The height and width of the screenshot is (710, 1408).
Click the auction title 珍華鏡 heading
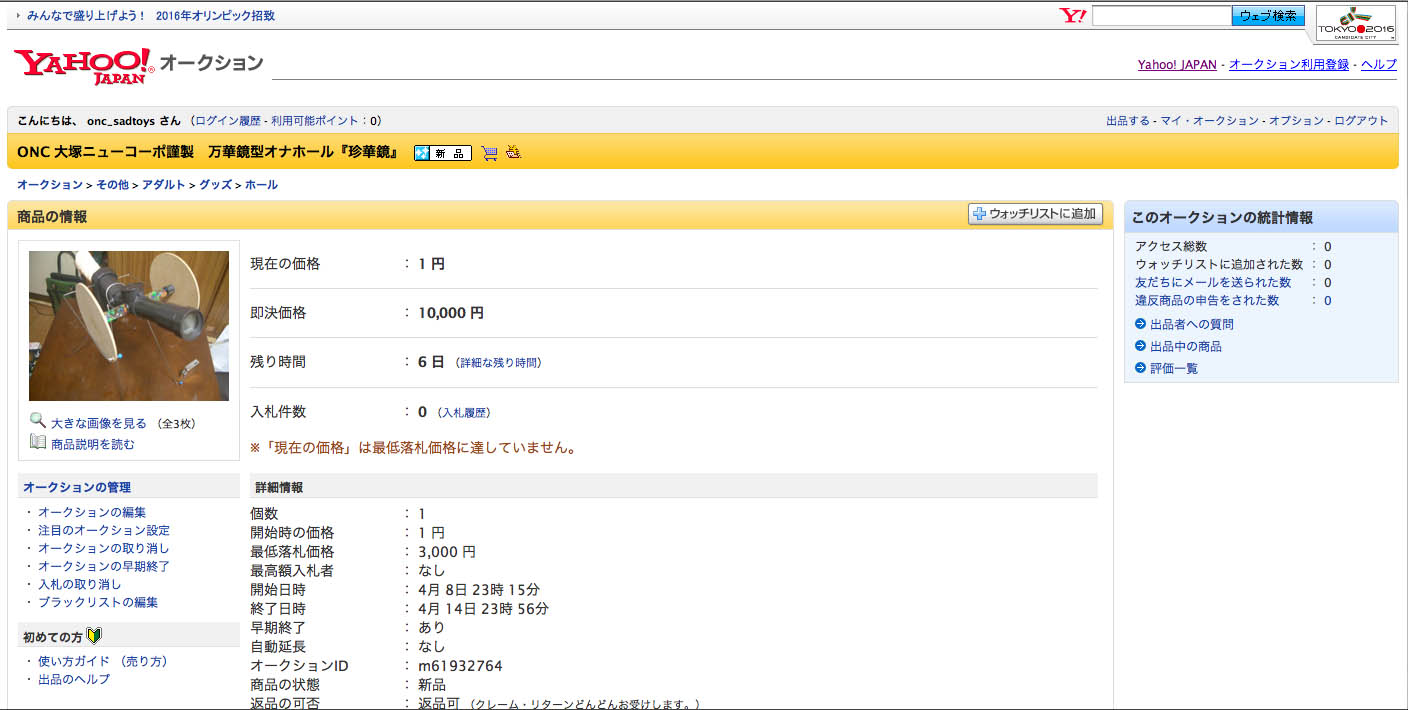[208, 153]
